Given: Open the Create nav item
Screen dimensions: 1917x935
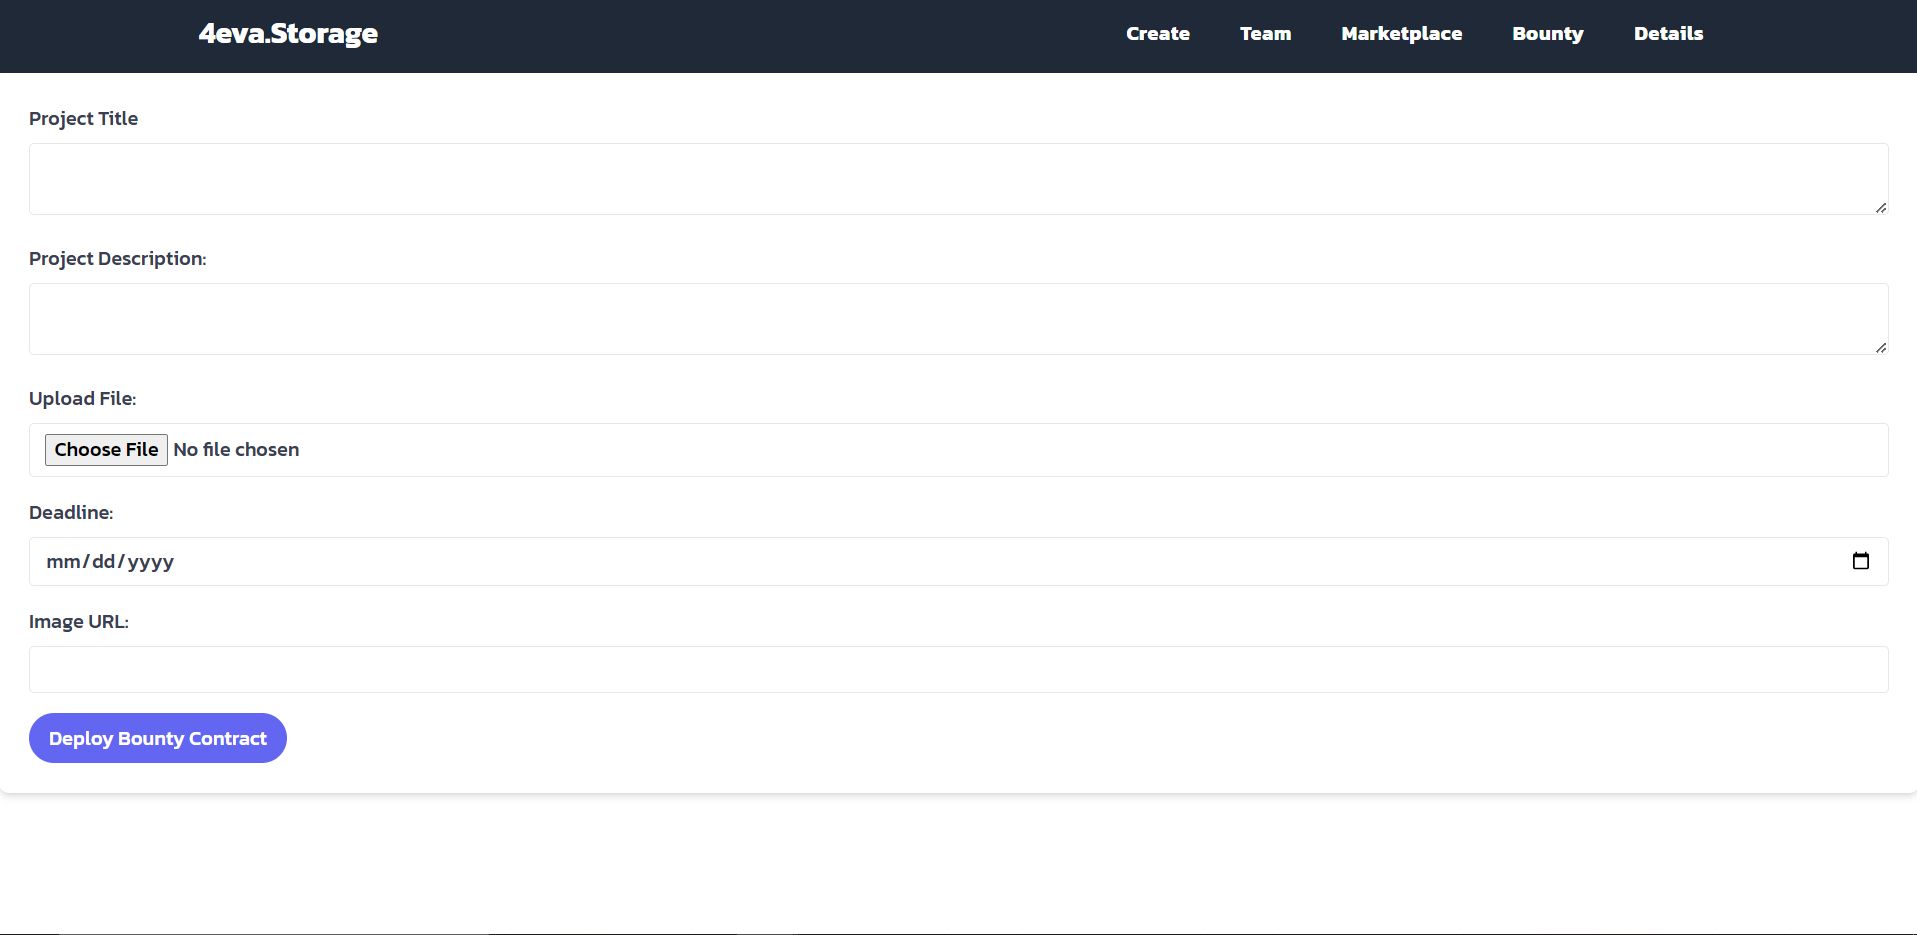Looking at the screenshot, I should [x=1158, y=34].
